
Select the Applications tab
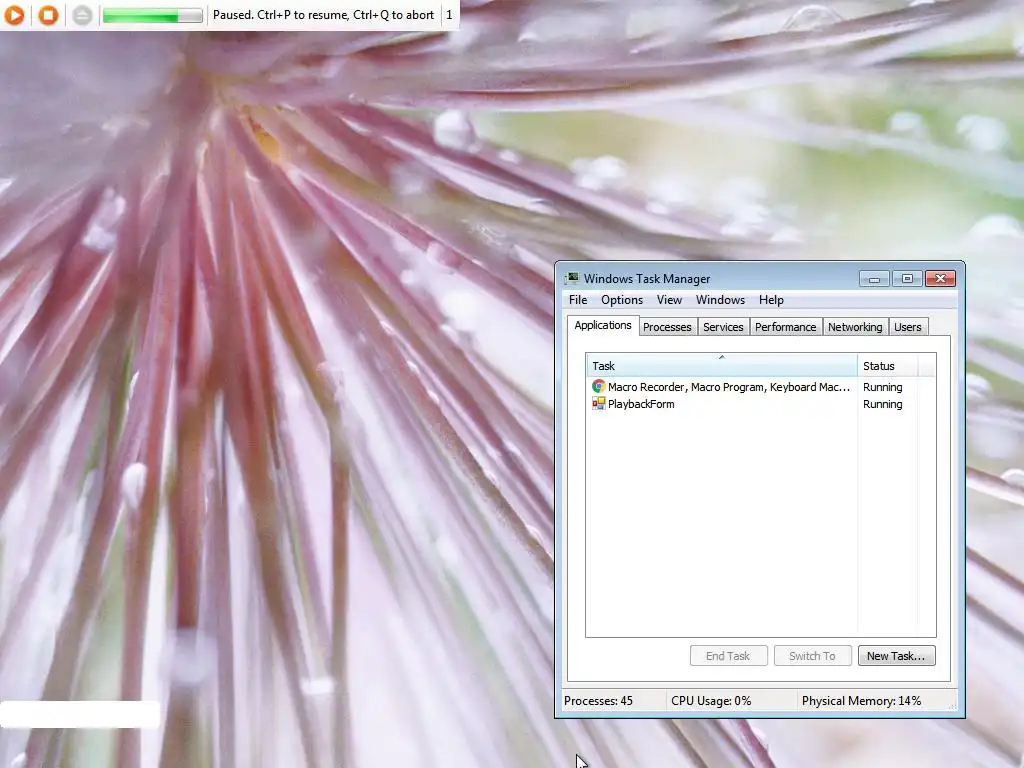click(x=603, y=325)
